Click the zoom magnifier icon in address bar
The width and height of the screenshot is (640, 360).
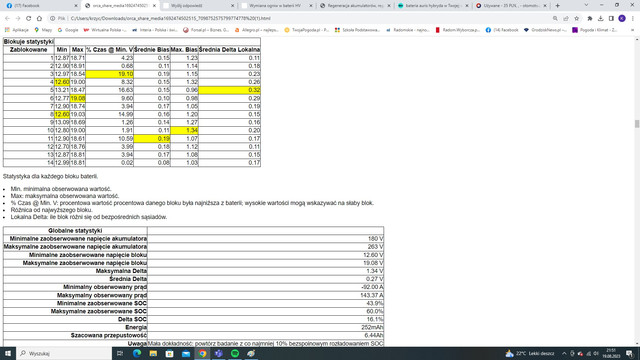pyautogui.click(x=555, y=18)
